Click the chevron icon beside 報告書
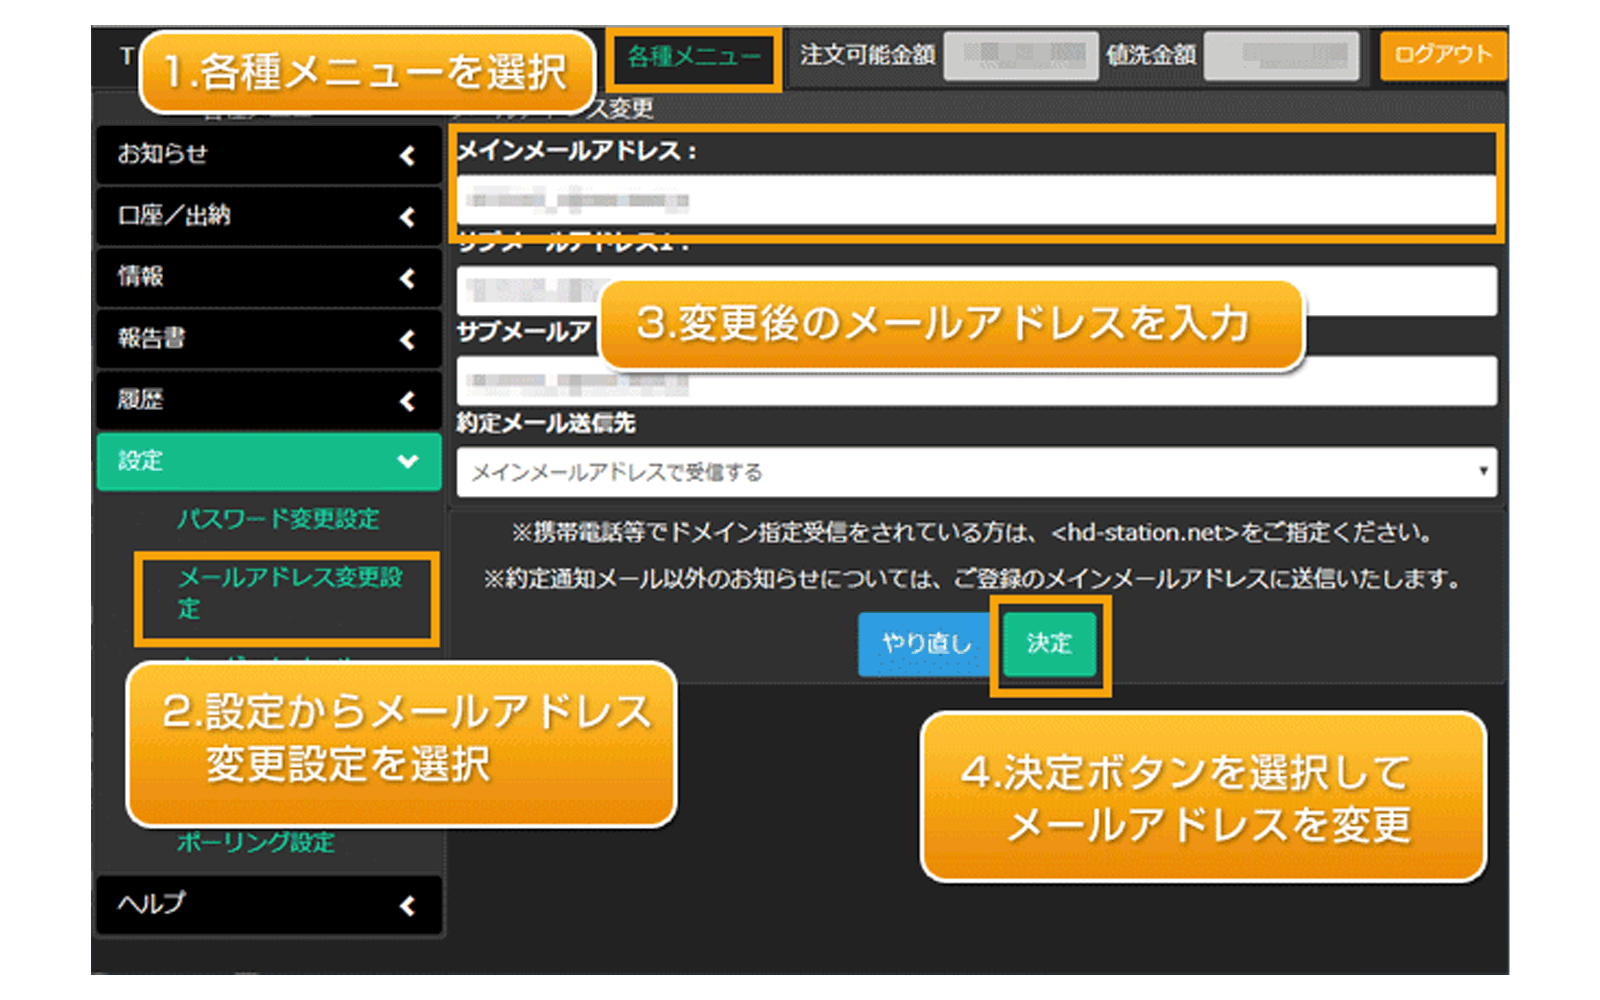The width and height of the screenshot is (1600, 1000). point(407,340)
